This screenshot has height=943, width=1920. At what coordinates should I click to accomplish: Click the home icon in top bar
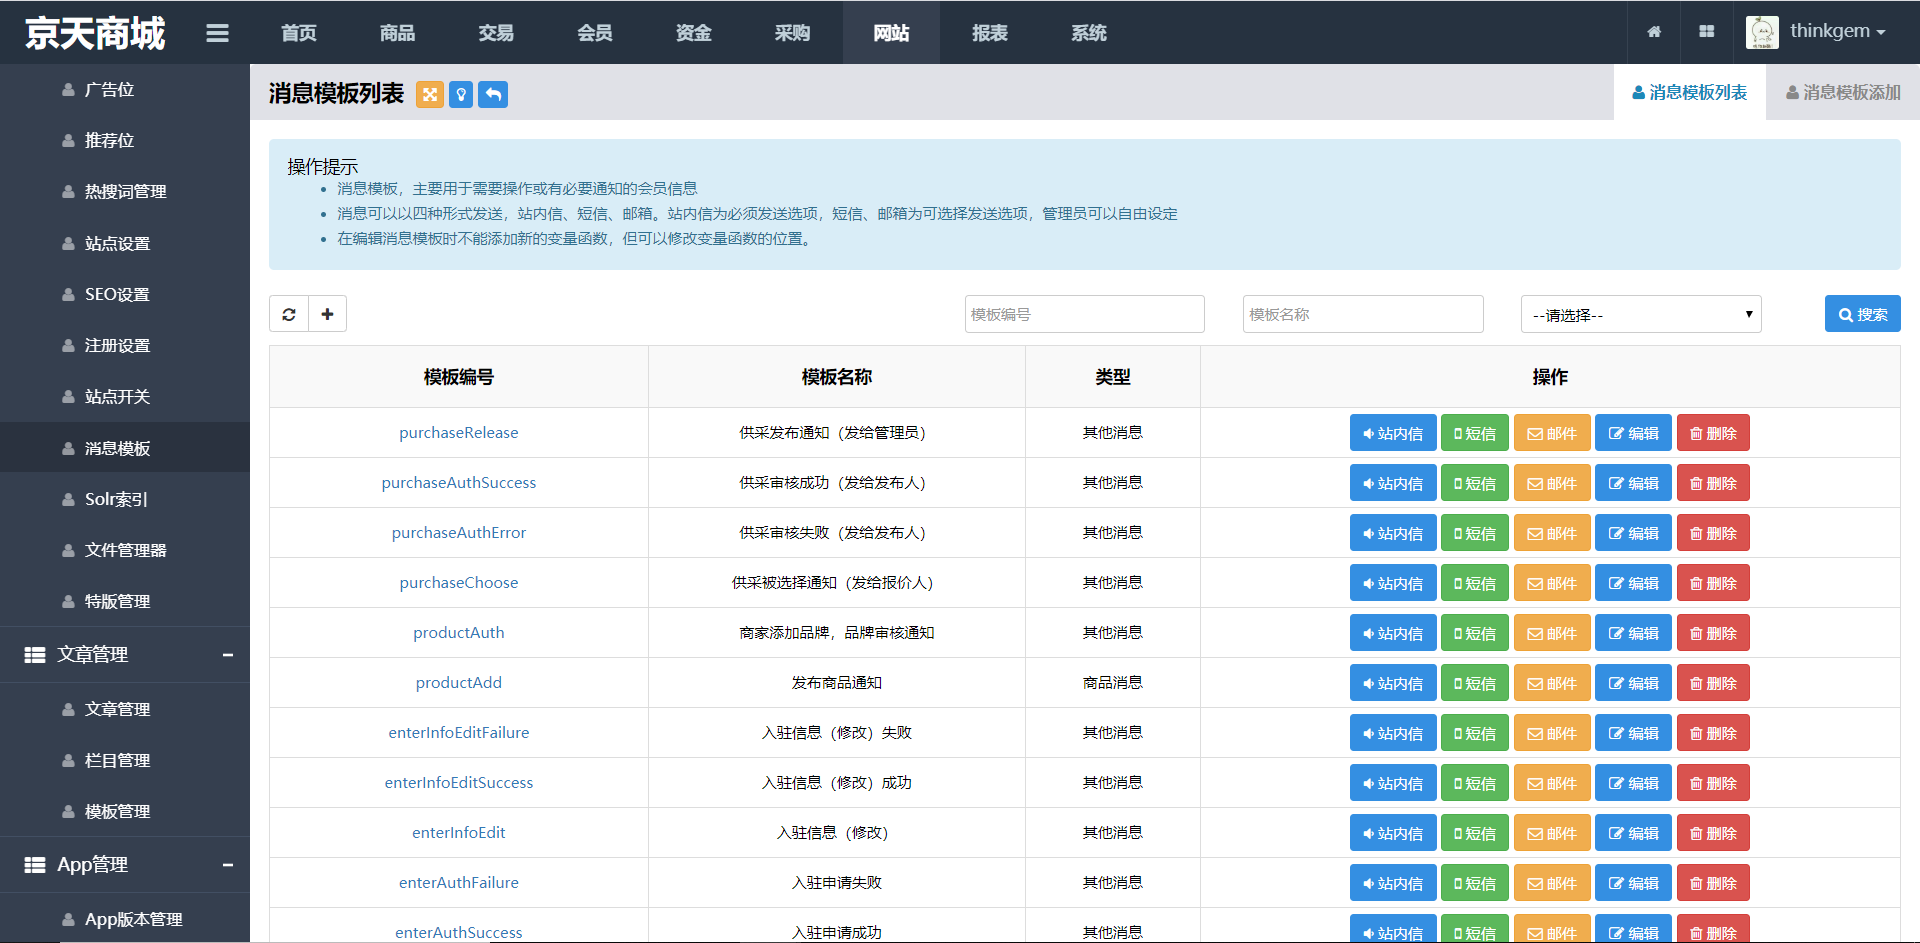click(x=1654, y=32)
